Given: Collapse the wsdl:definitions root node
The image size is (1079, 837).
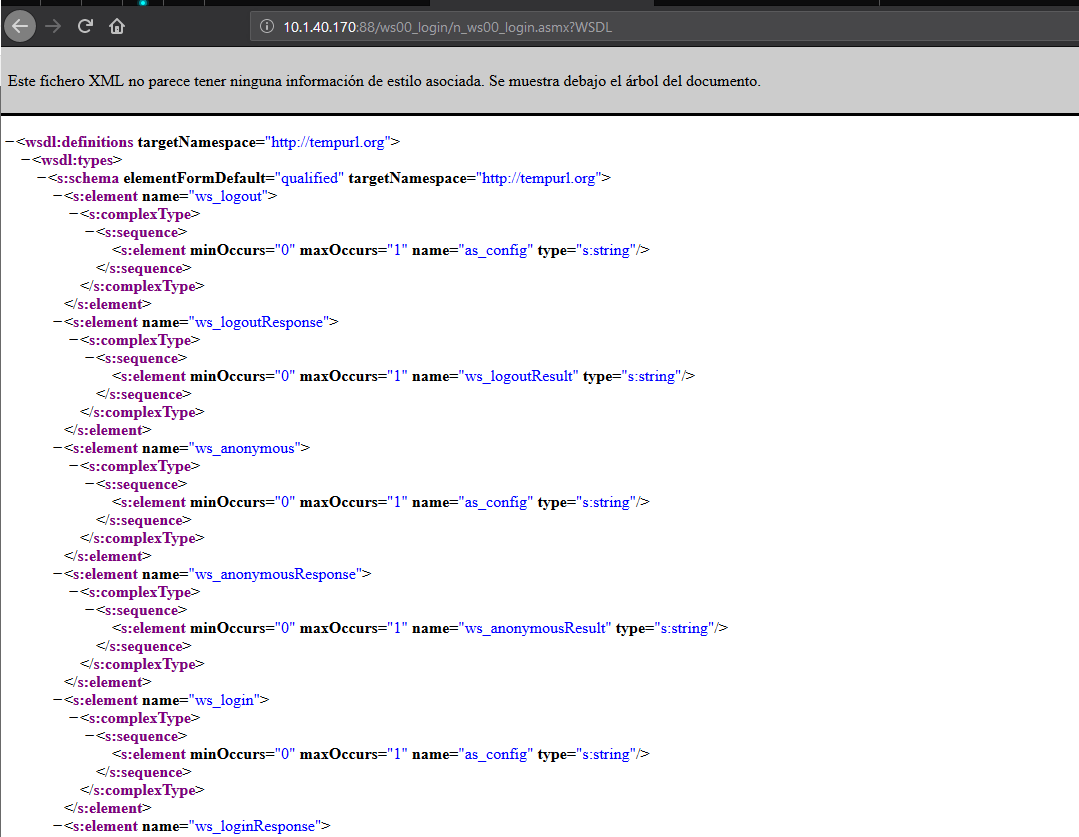Looking at the screenshot, I should point(10,143).
